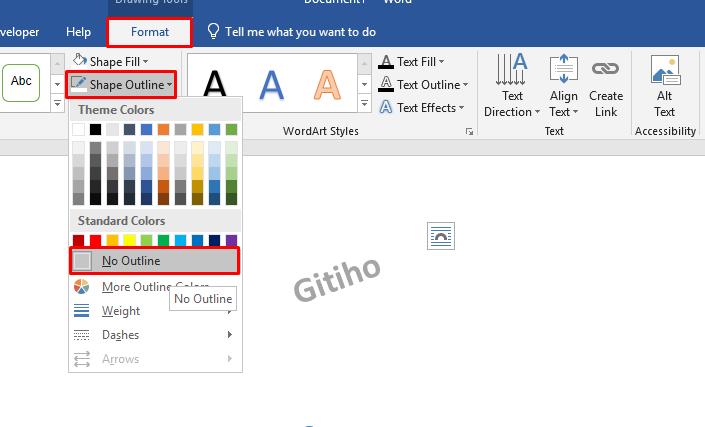Open the WordArt Styles dialog launcher

(469, 131)
